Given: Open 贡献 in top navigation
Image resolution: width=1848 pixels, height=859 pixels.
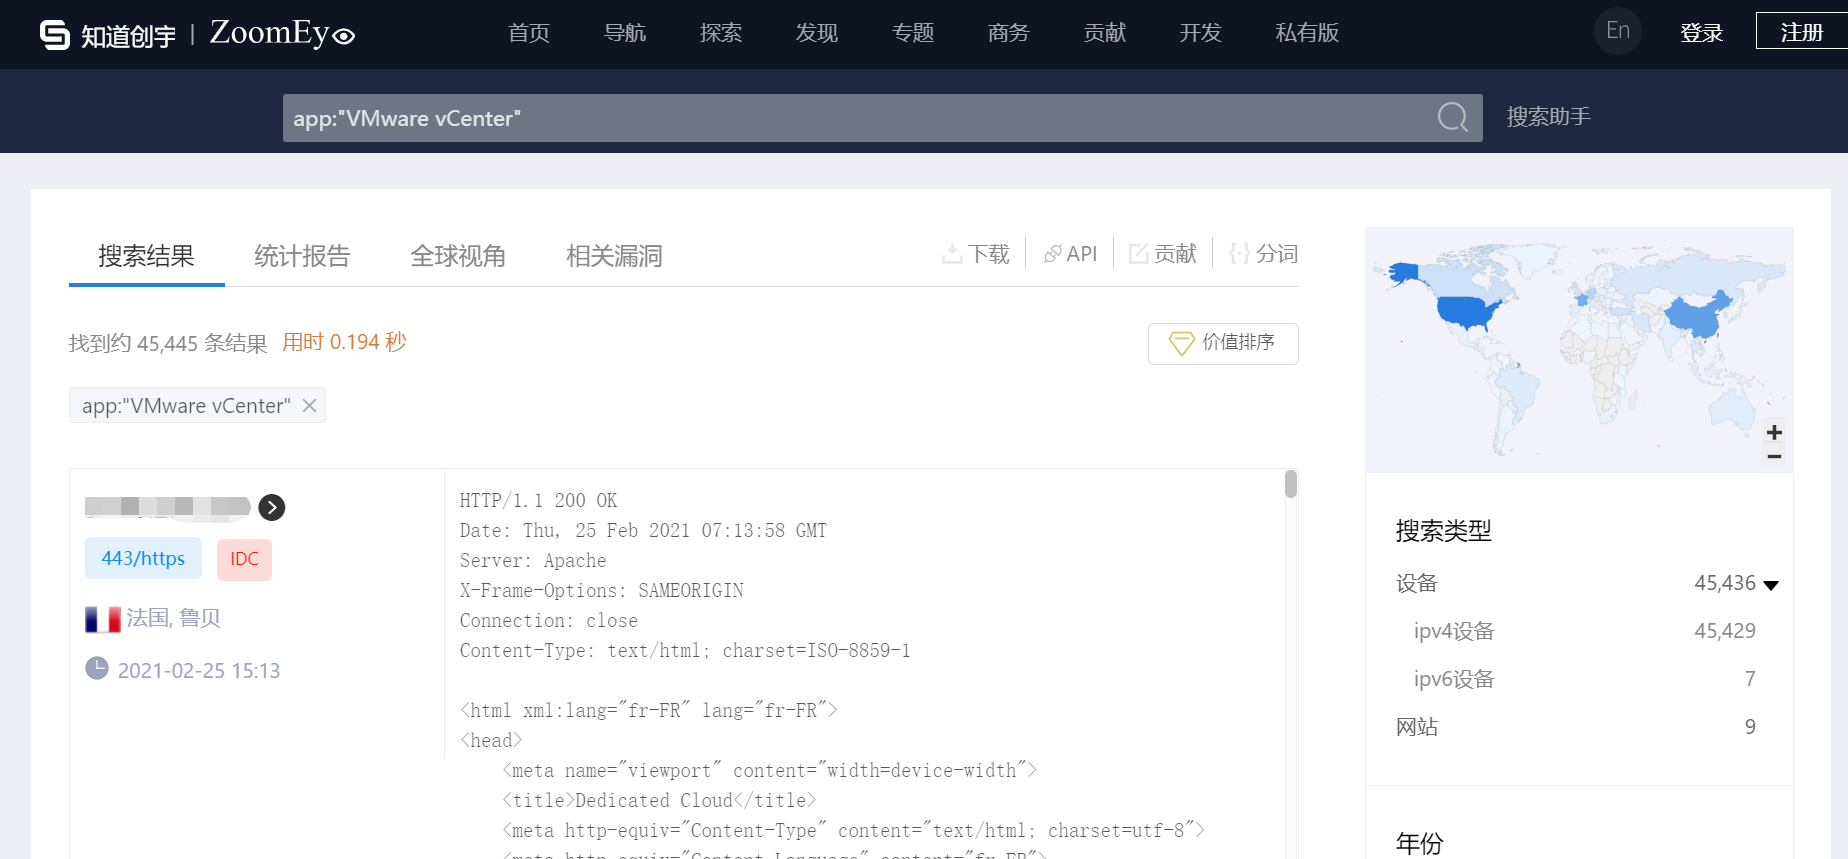Looking at the screenshot, I should pos(1105,33).
